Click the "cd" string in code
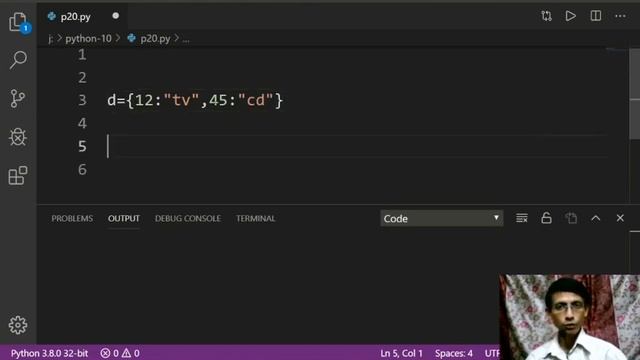Image resolution: width=640 pixels, height=360 pixels. coord(256,100)
